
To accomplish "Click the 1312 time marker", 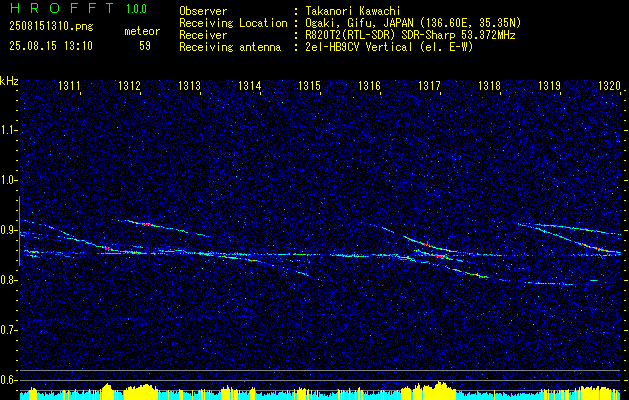I will point(129,85).
